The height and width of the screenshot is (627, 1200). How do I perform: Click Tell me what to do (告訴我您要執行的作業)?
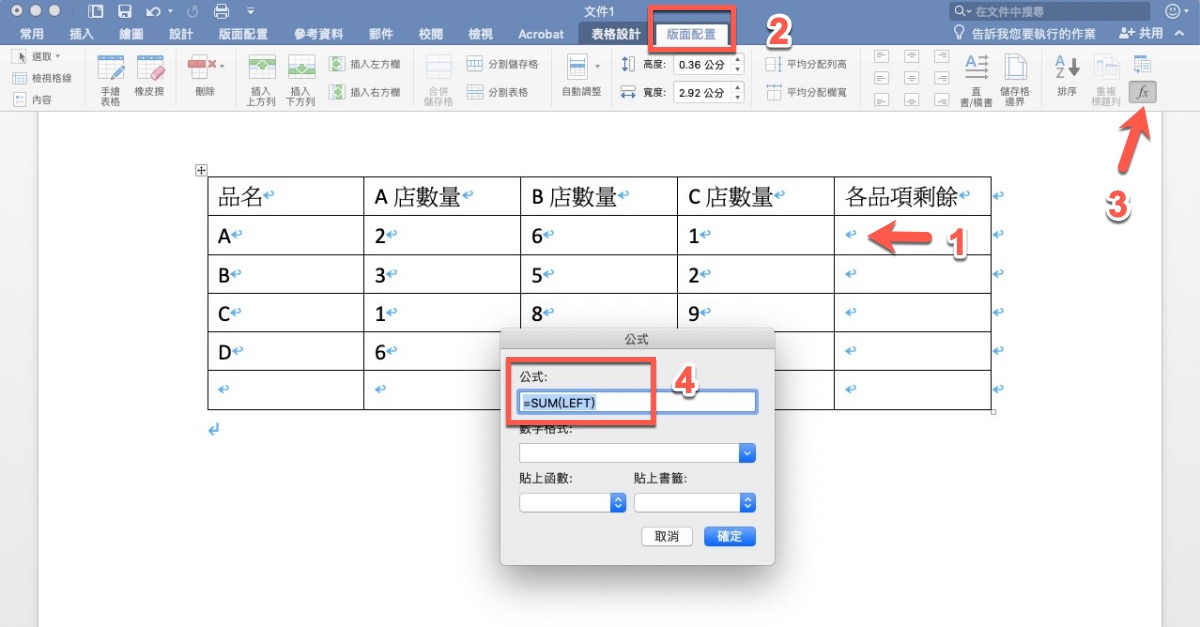point(1026,33)
